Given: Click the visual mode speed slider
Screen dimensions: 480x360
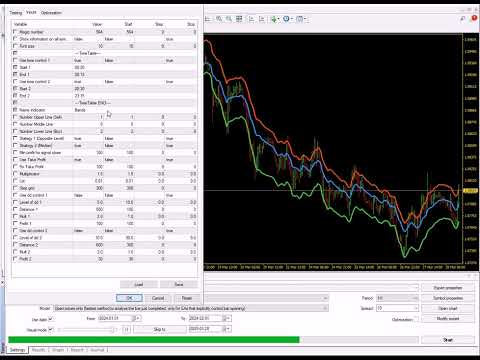Looking at the screenshot, I should tap(87, 330).
